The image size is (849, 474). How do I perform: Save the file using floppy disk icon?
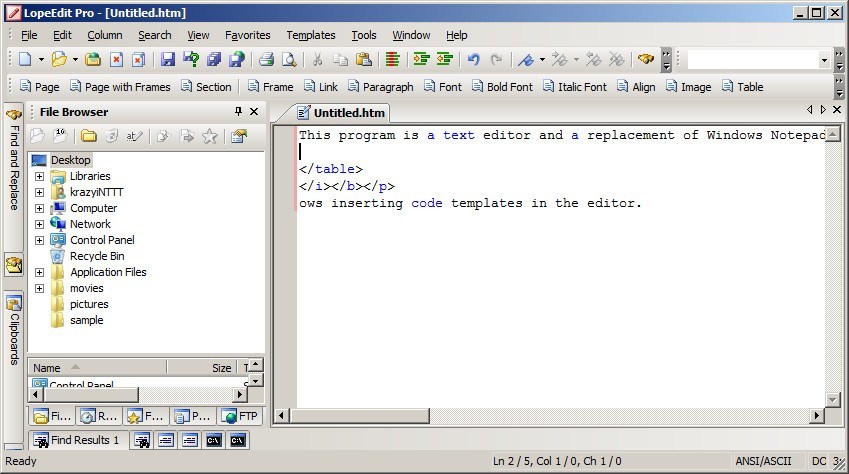tap(168, 59)
